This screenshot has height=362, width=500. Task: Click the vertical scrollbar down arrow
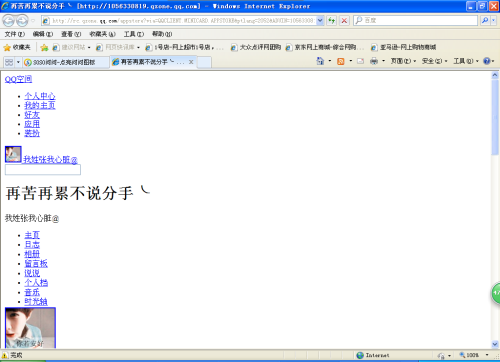click(x=495, y=344)
